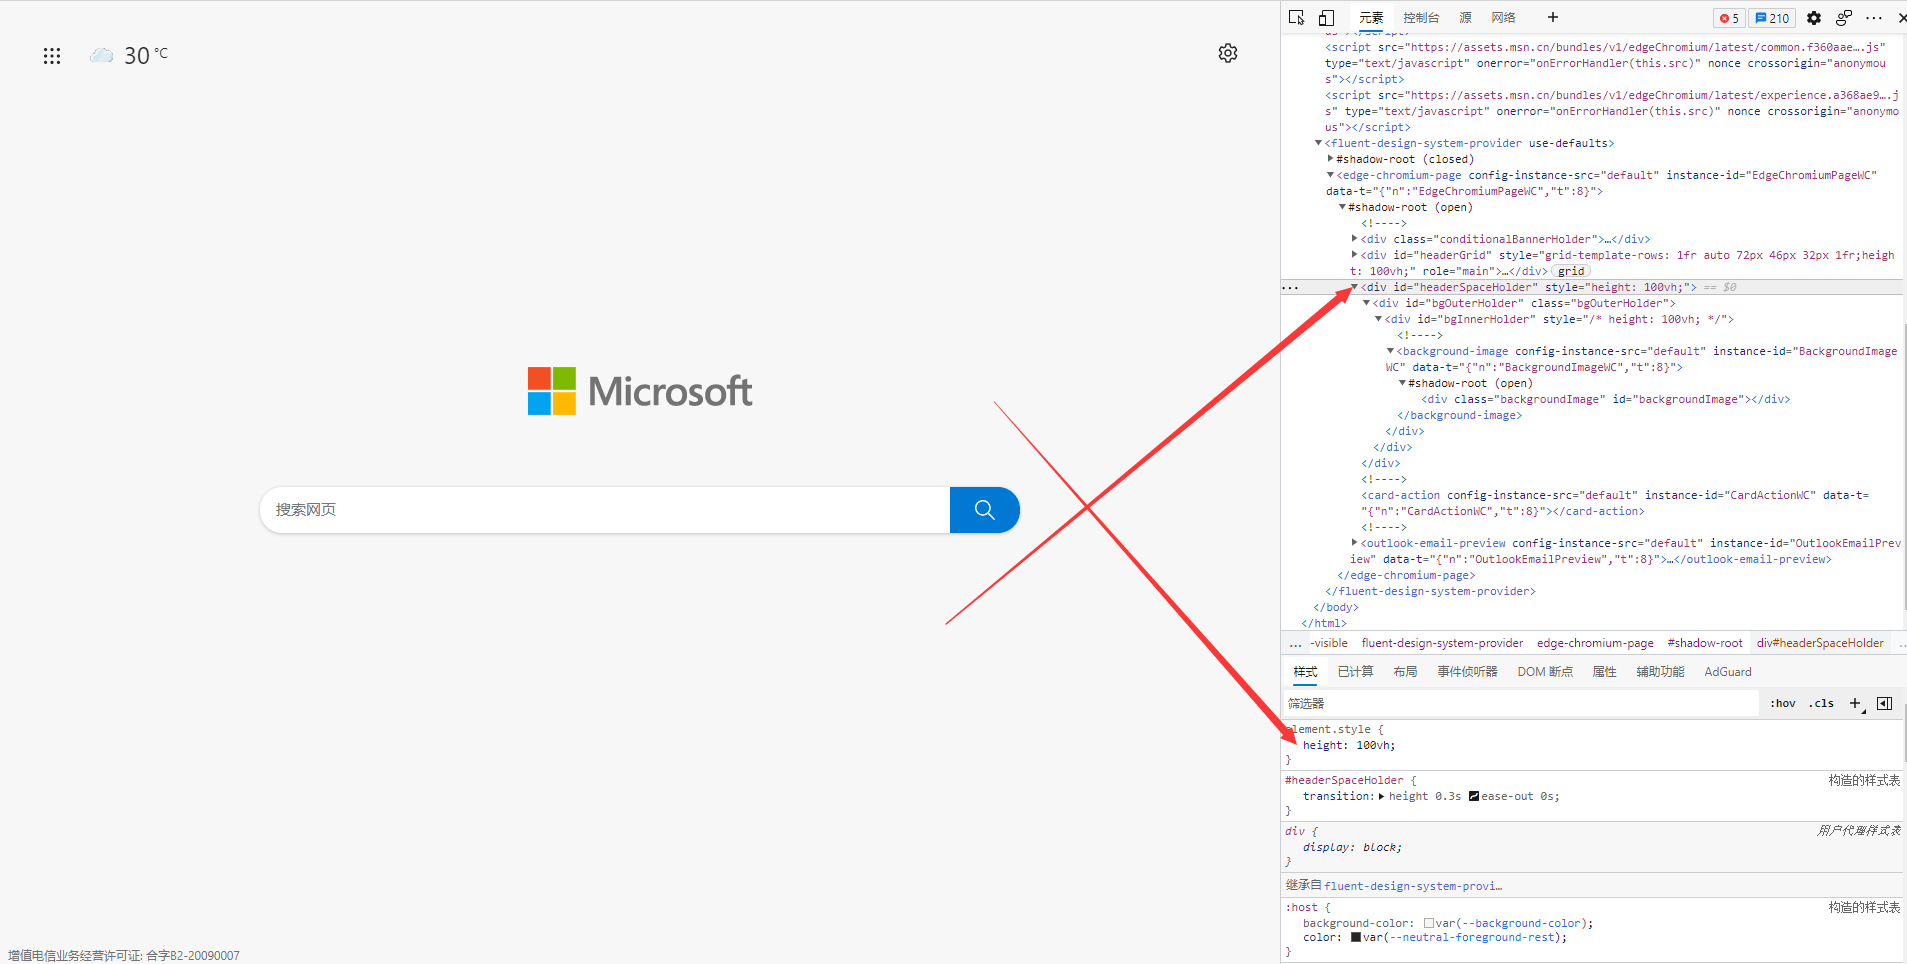Toggle device emulation icon in DevTools
Image resolution: width=1907 pixels, height=964 pixels.
pyautogui.click(x=1326, y=18)
